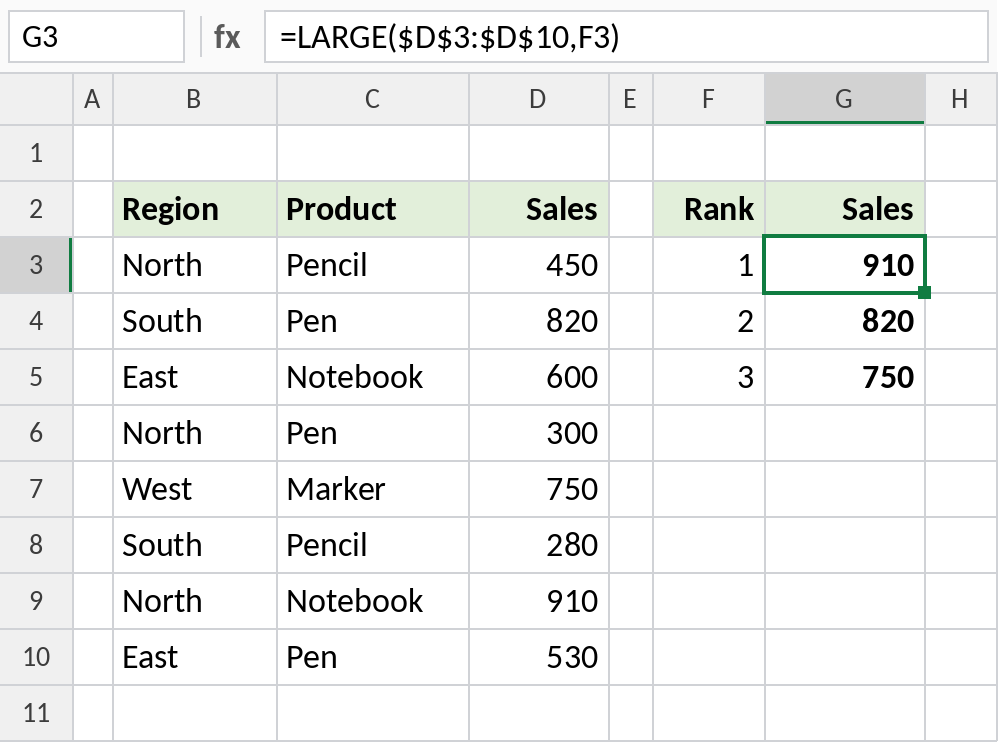Select cell D9 with value 910

tap(539, 601)
